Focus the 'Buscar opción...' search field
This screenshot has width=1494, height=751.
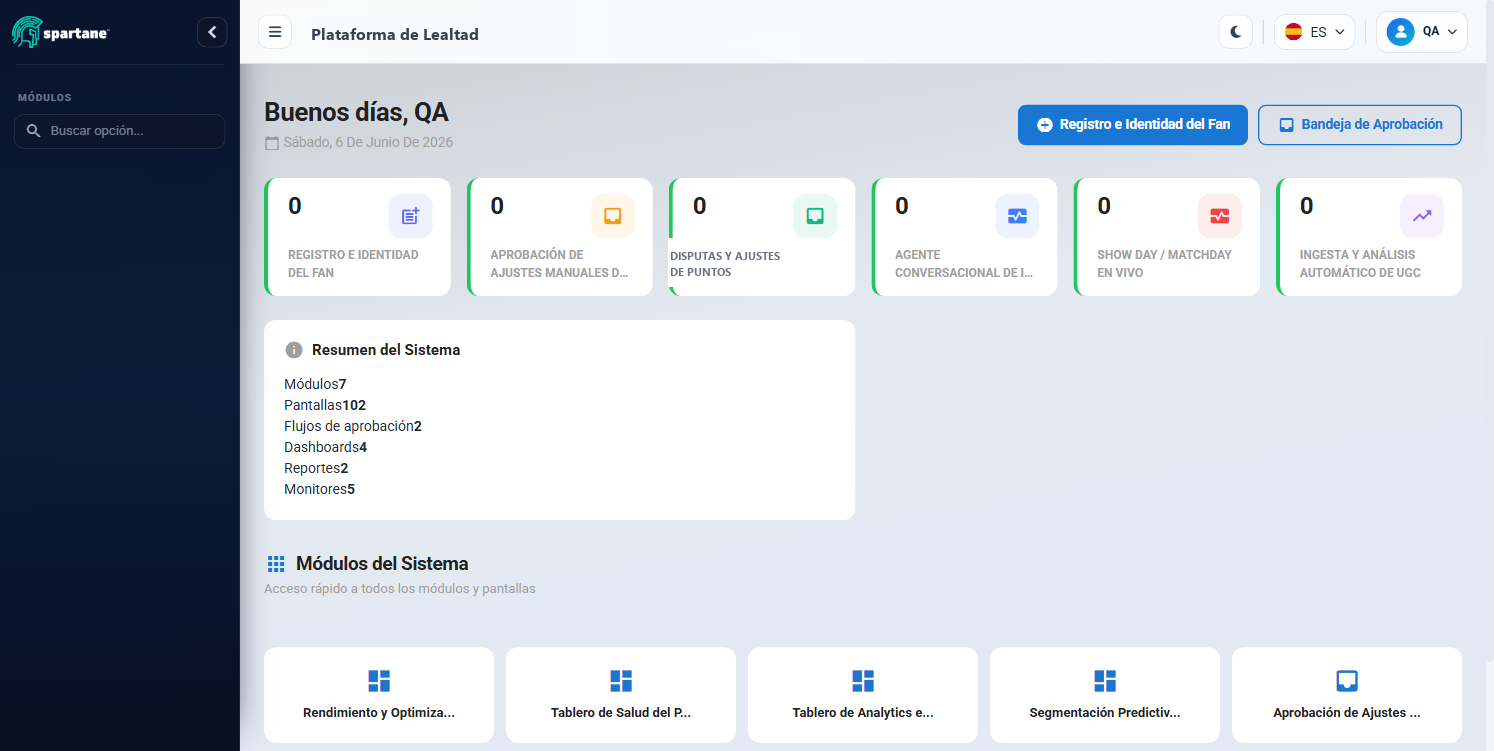pyautogui.click(x=120, y=131)
